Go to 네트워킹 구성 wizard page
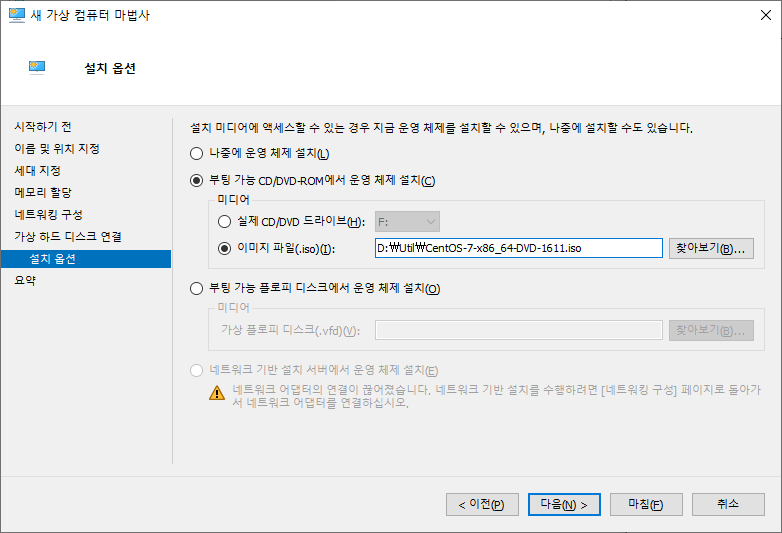The width and height of the screenshot is (782, 533). 48,214
